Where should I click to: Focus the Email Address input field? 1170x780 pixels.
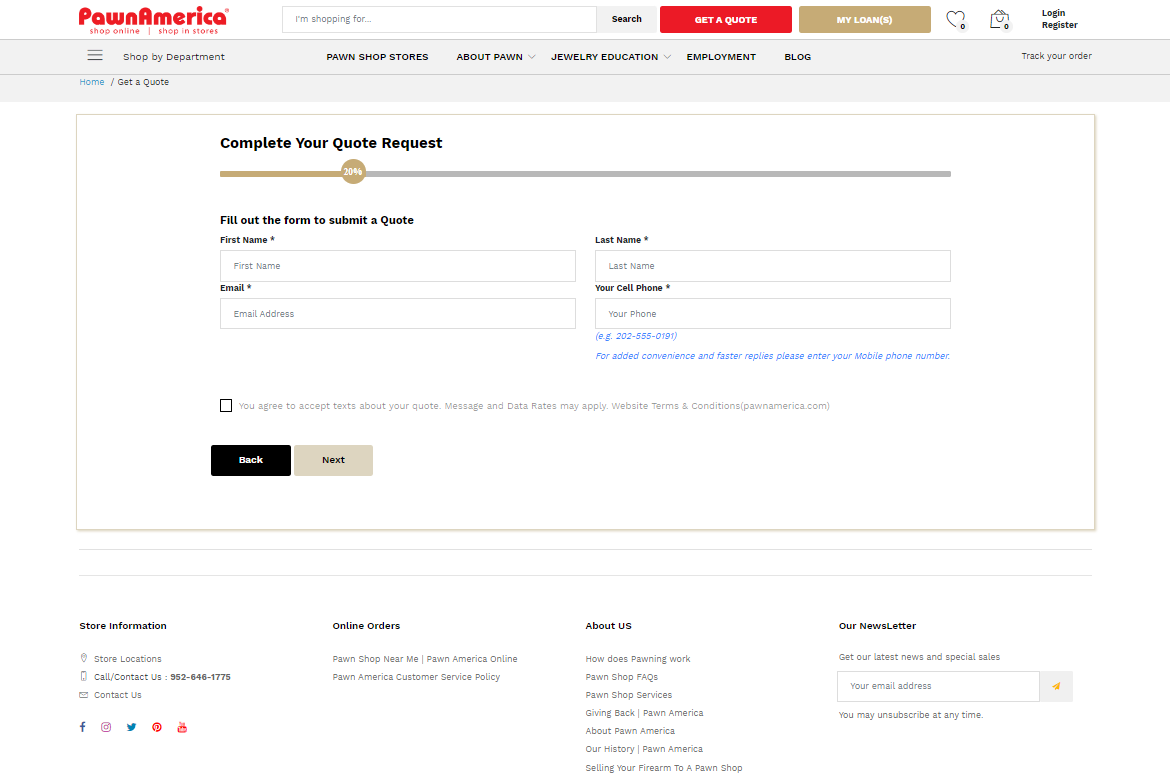(398, 313)
